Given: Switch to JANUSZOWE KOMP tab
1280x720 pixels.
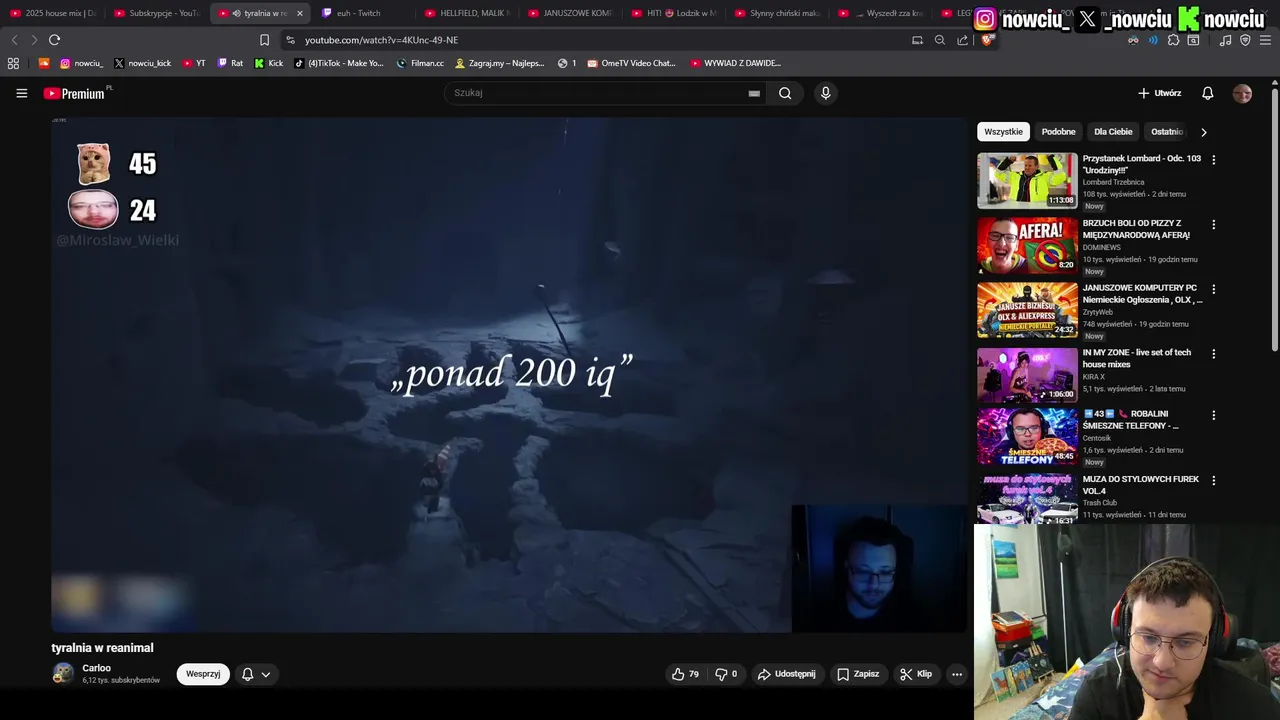Looking at the screenshot, I should click(x=570, y=13).
